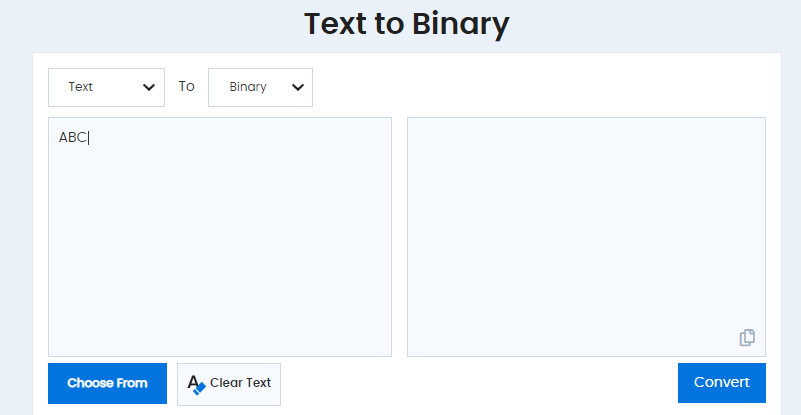
Task: Open the Binary target format dropdown
Action: point(261,87)
